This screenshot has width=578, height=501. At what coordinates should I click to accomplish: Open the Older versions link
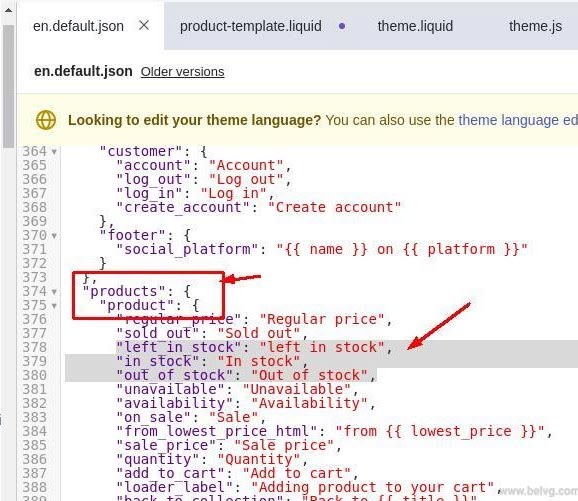tap(182, 72)
